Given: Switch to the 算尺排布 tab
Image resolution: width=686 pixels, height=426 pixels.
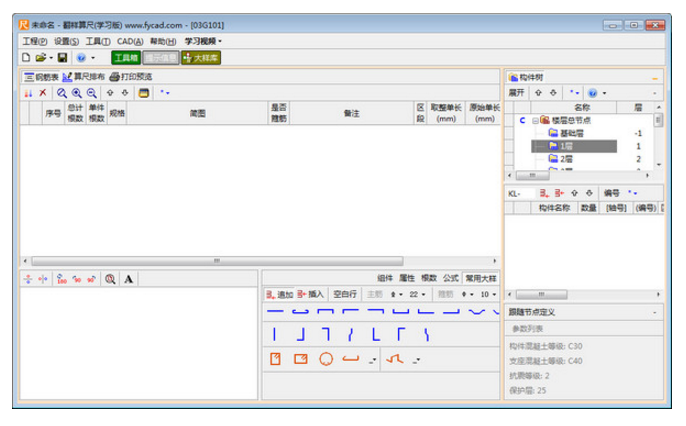Looking at the screenshot, I should [x=84, y=77].
